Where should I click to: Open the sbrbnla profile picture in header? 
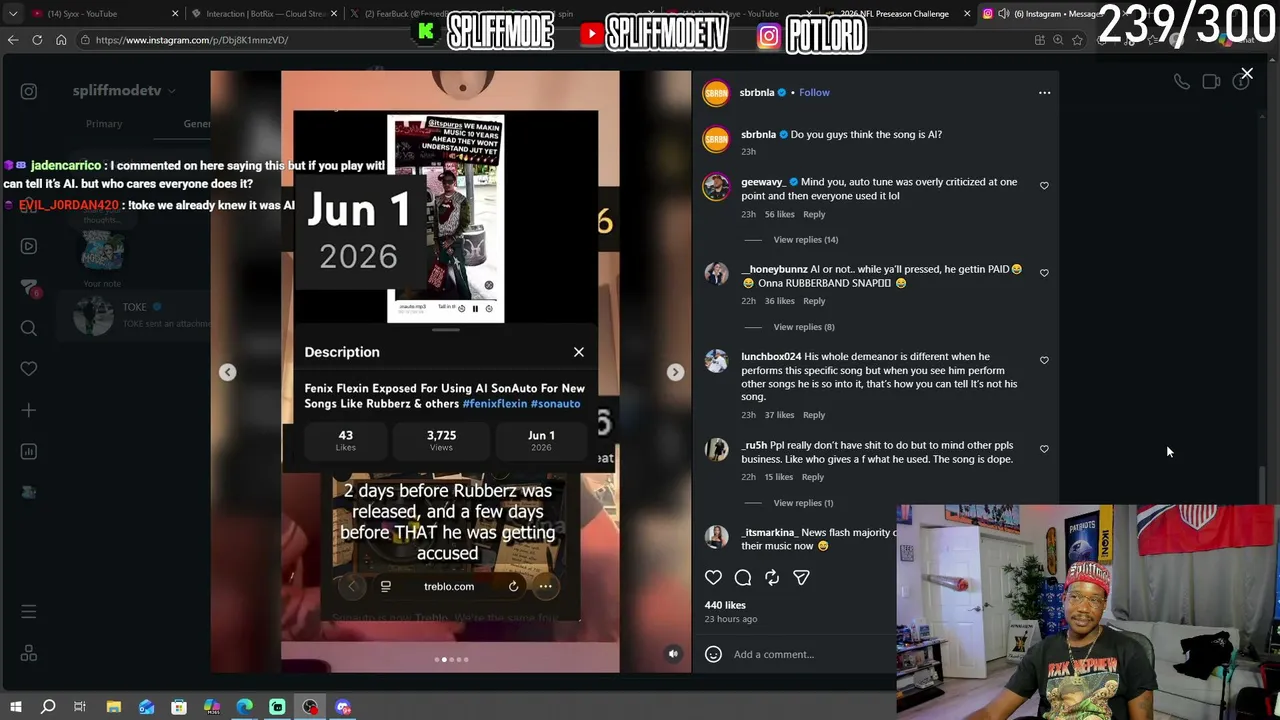point(716,93)
